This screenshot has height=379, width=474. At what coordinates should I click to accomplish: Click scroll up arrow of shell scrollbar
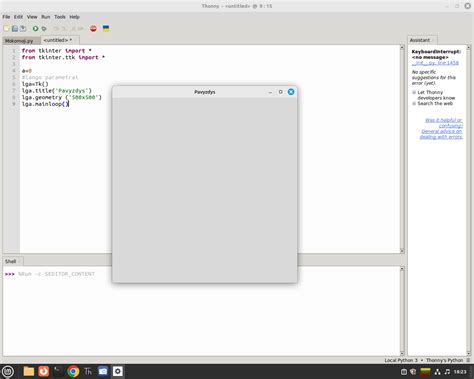click(402, 268)
